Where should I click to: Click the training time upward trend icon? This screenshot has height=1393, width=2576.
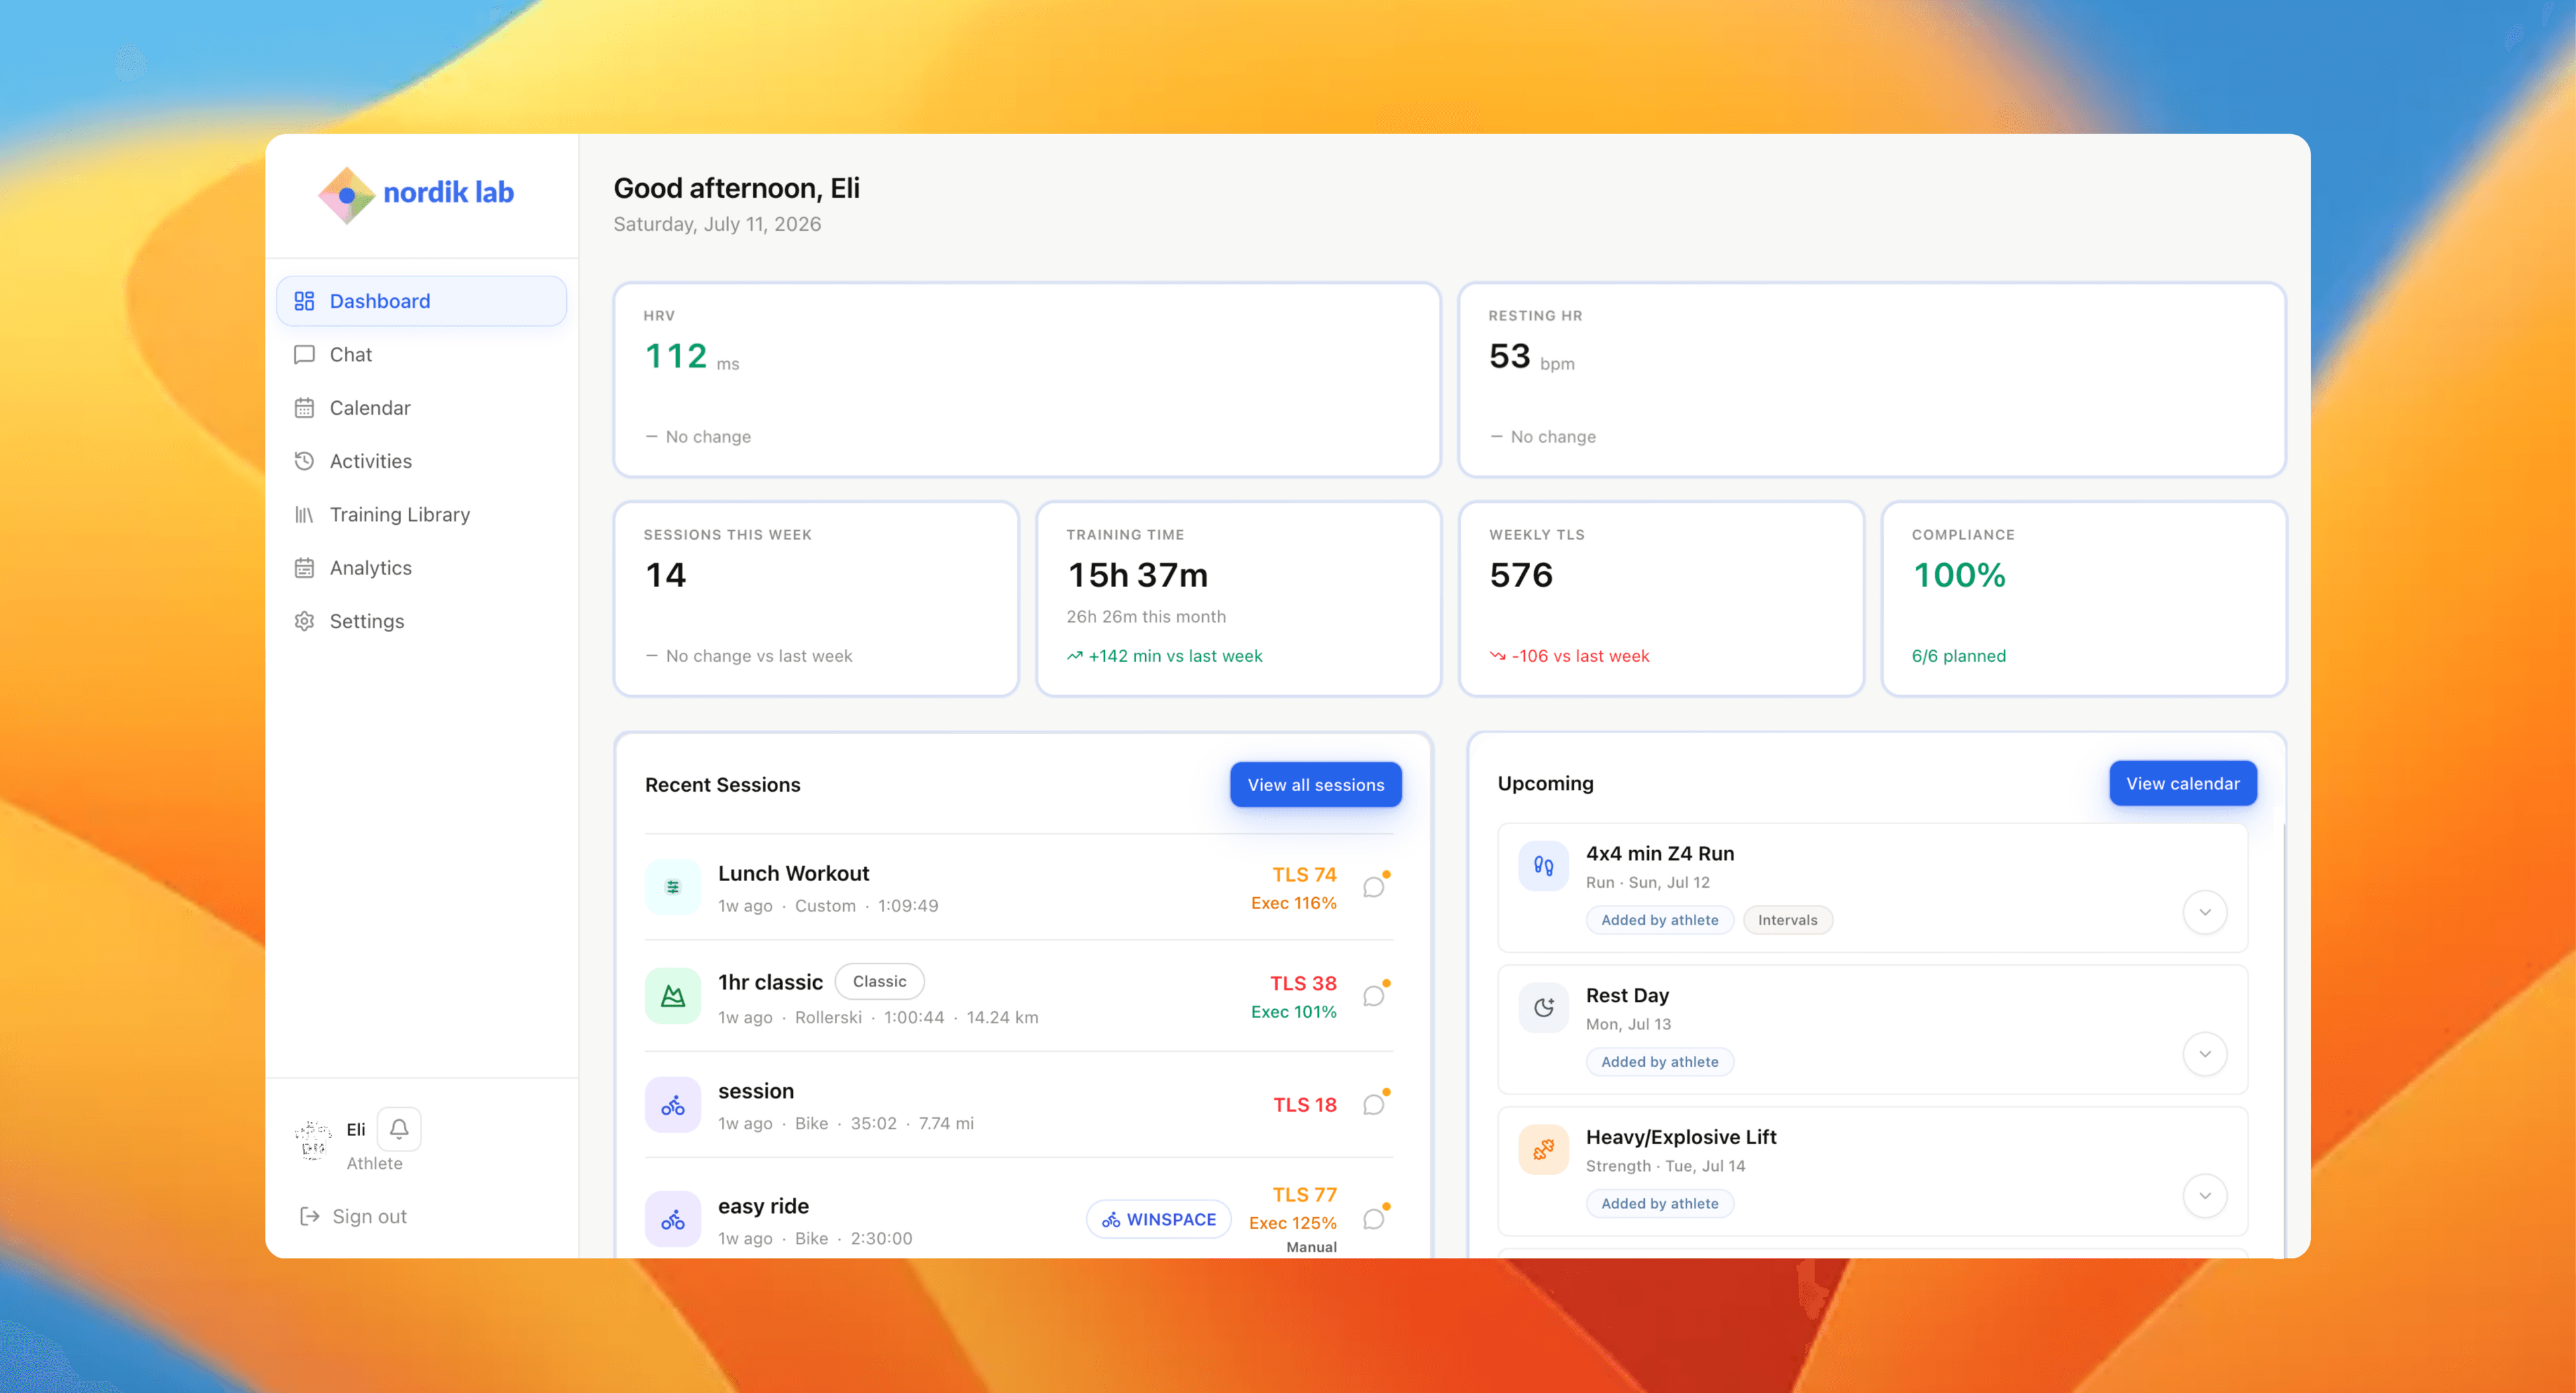[1074, 656]
